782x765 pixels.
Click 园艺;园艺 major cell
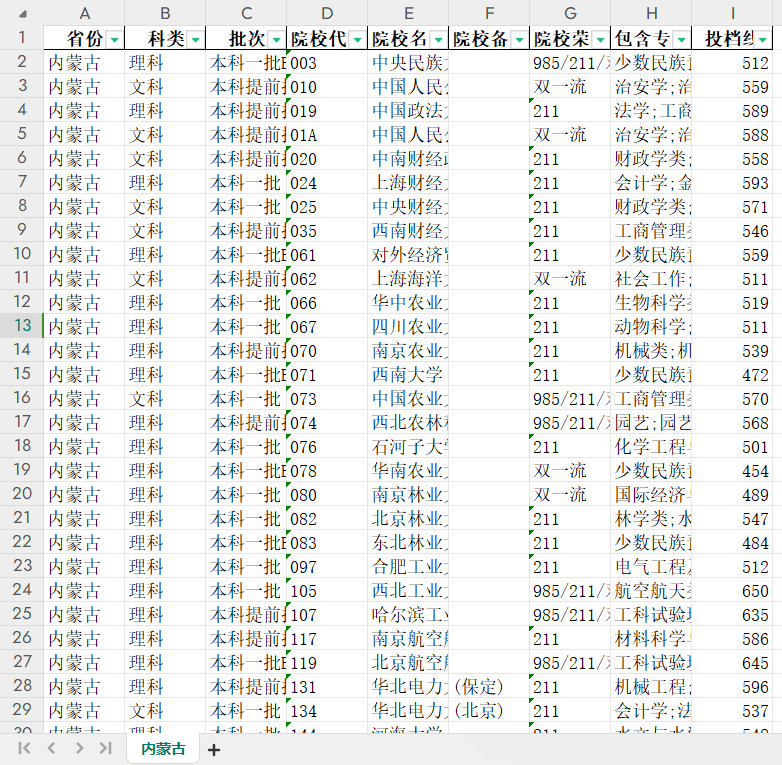point(651,422)
